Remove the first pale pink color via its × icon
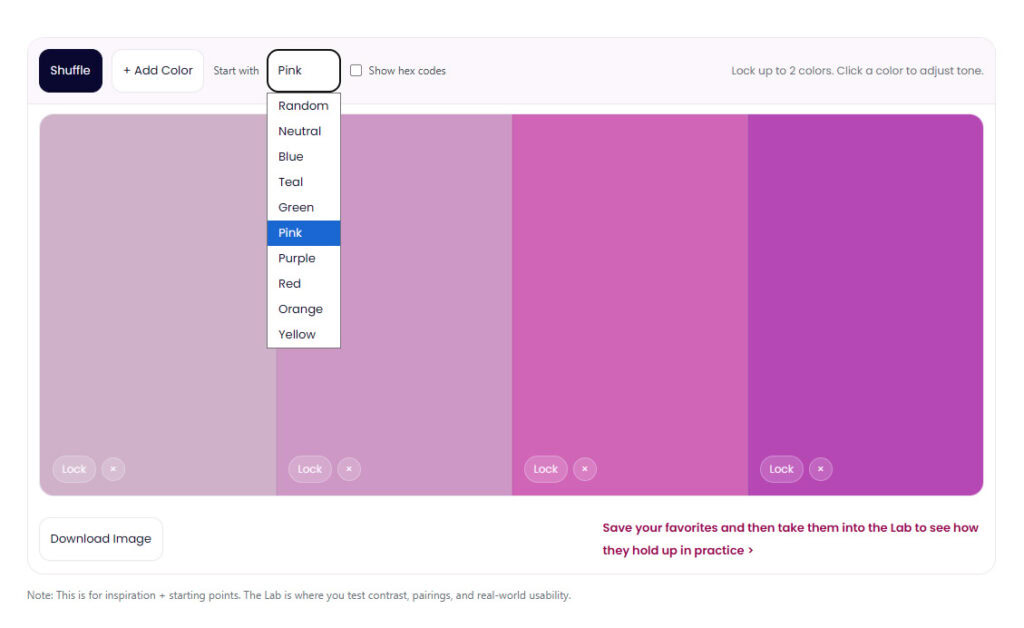Screen dimensions: 1024x628 (113, 469)
